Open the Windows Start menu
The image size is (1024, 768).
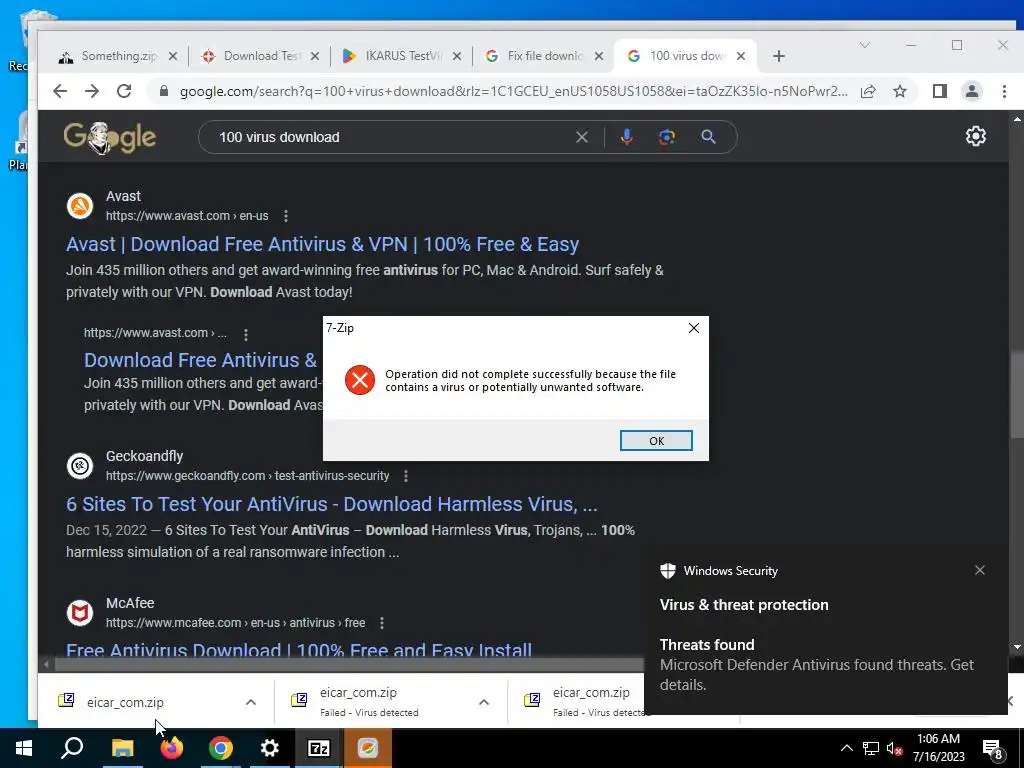(24, 748)
